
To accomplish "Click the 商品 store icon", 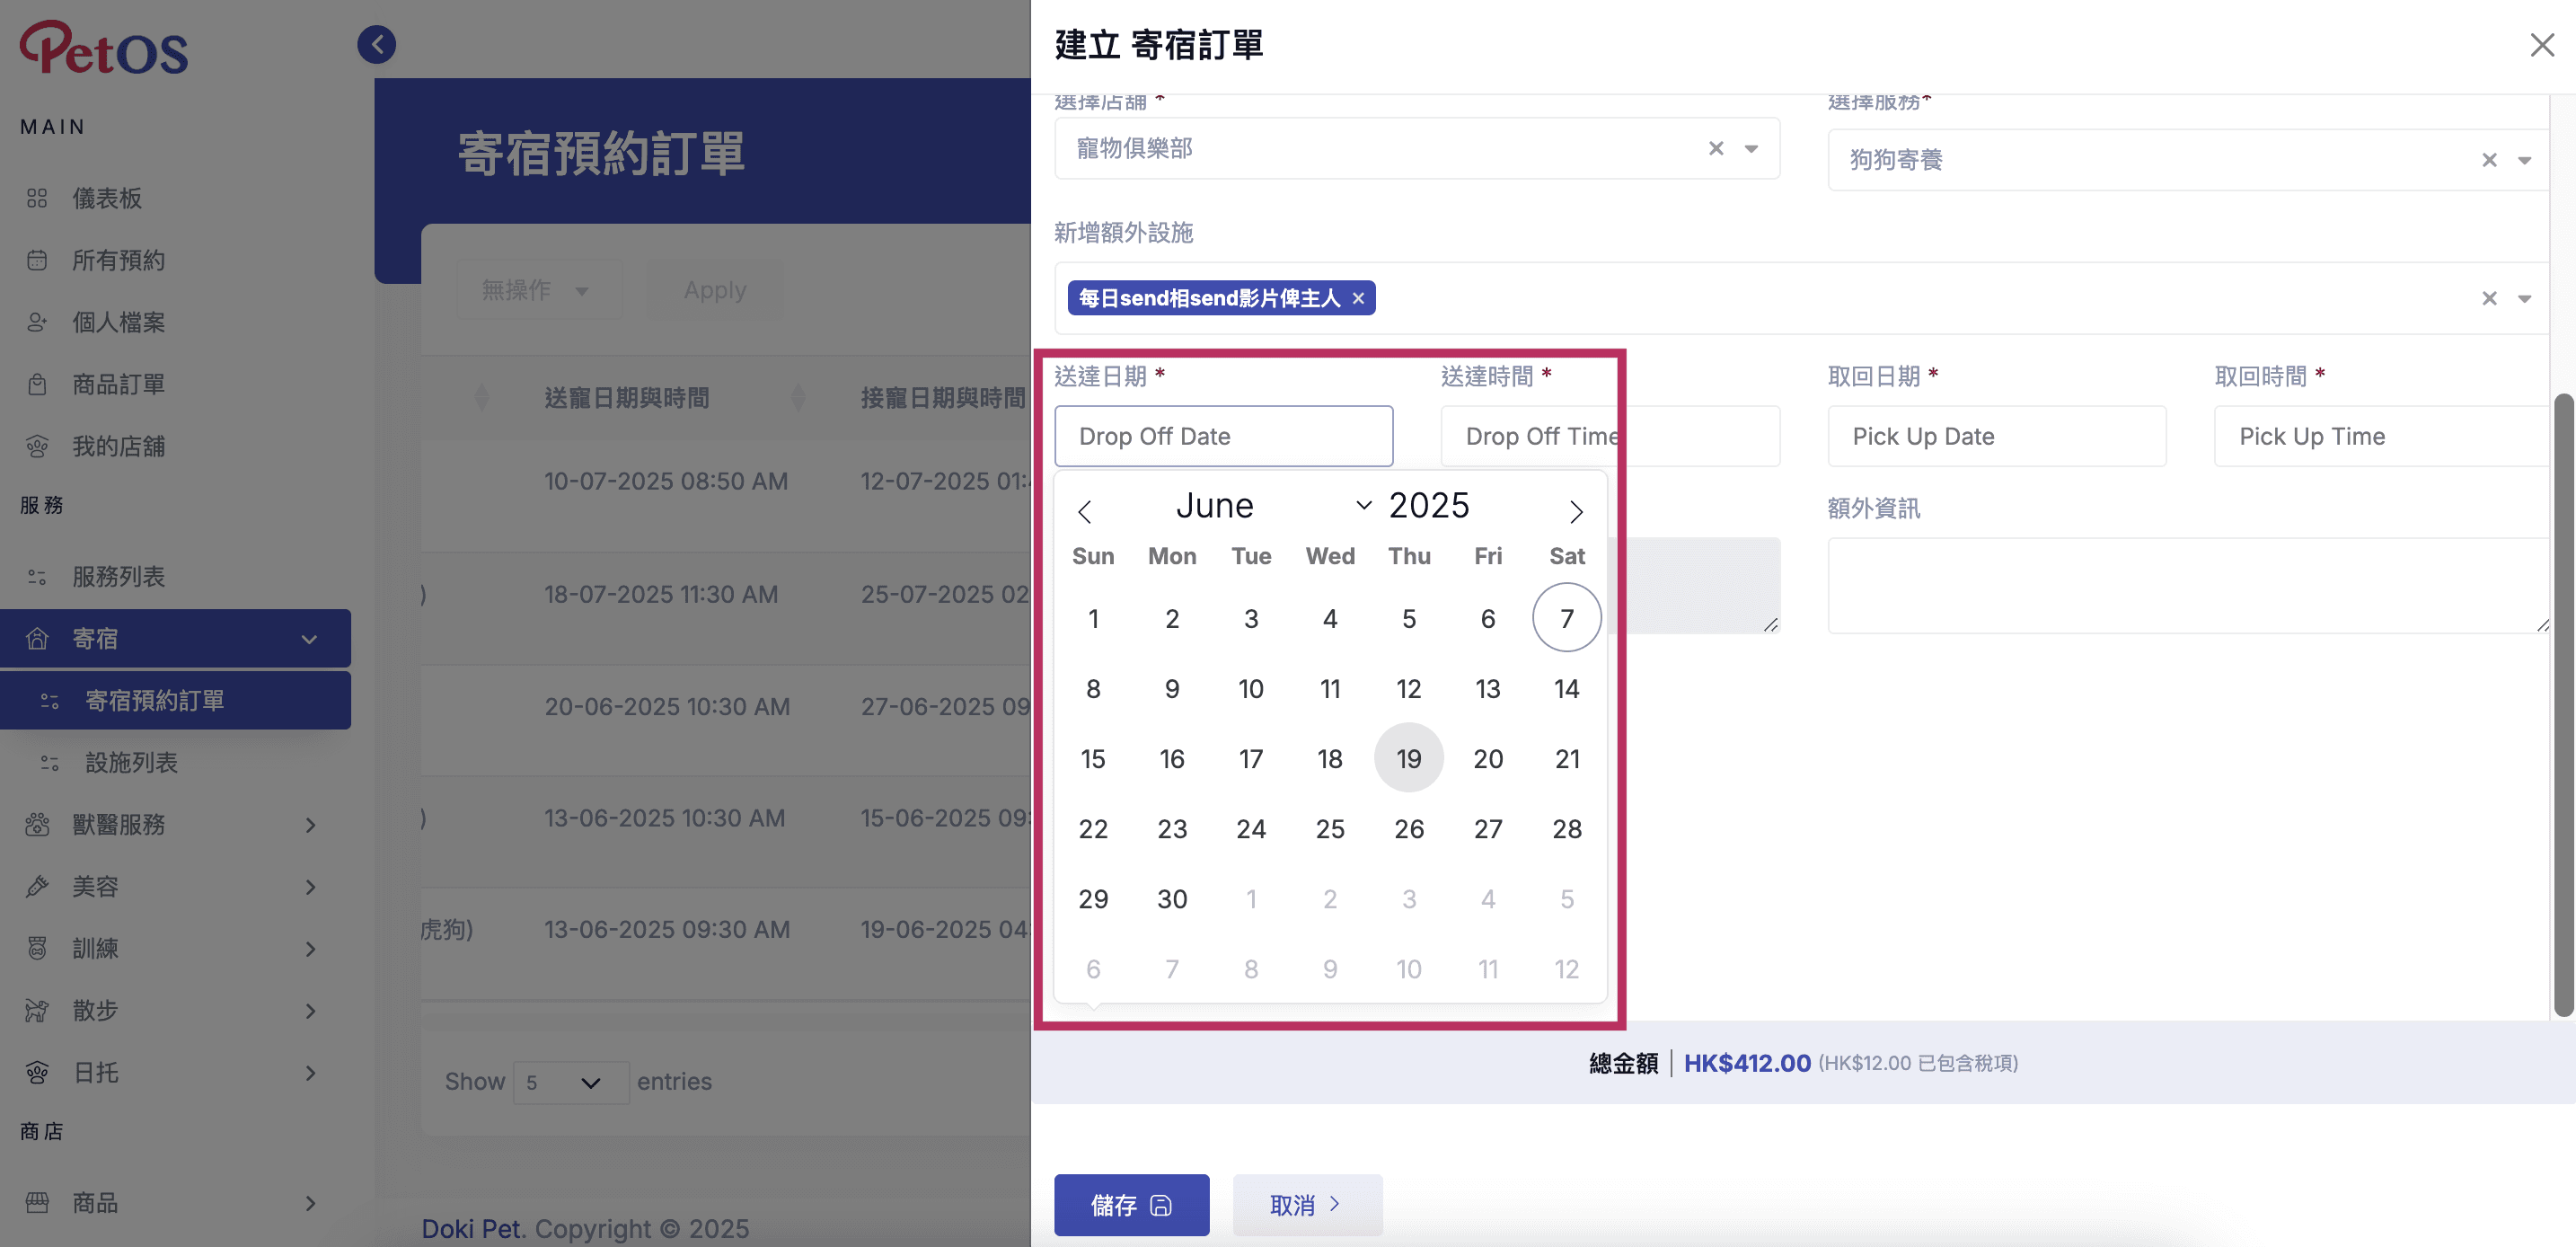I will pyautogui.click(x=37, y=1202).
